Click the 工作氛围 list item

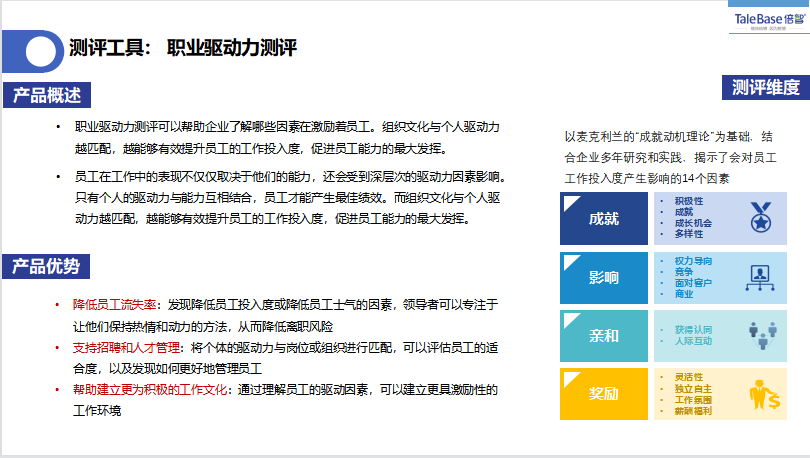[693, 400]
